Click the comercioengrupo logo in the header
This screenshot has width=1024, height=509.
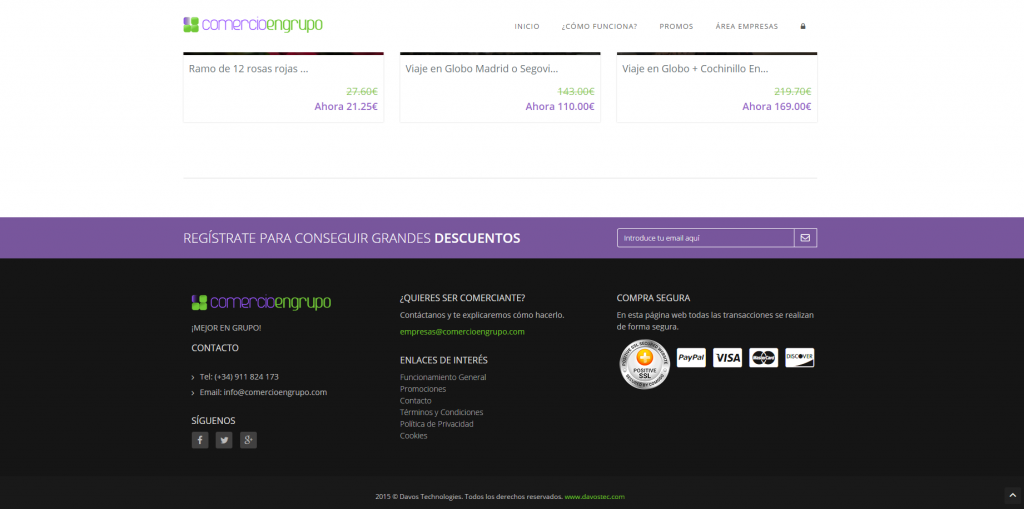pyautogui.click(x=253, y=24)
